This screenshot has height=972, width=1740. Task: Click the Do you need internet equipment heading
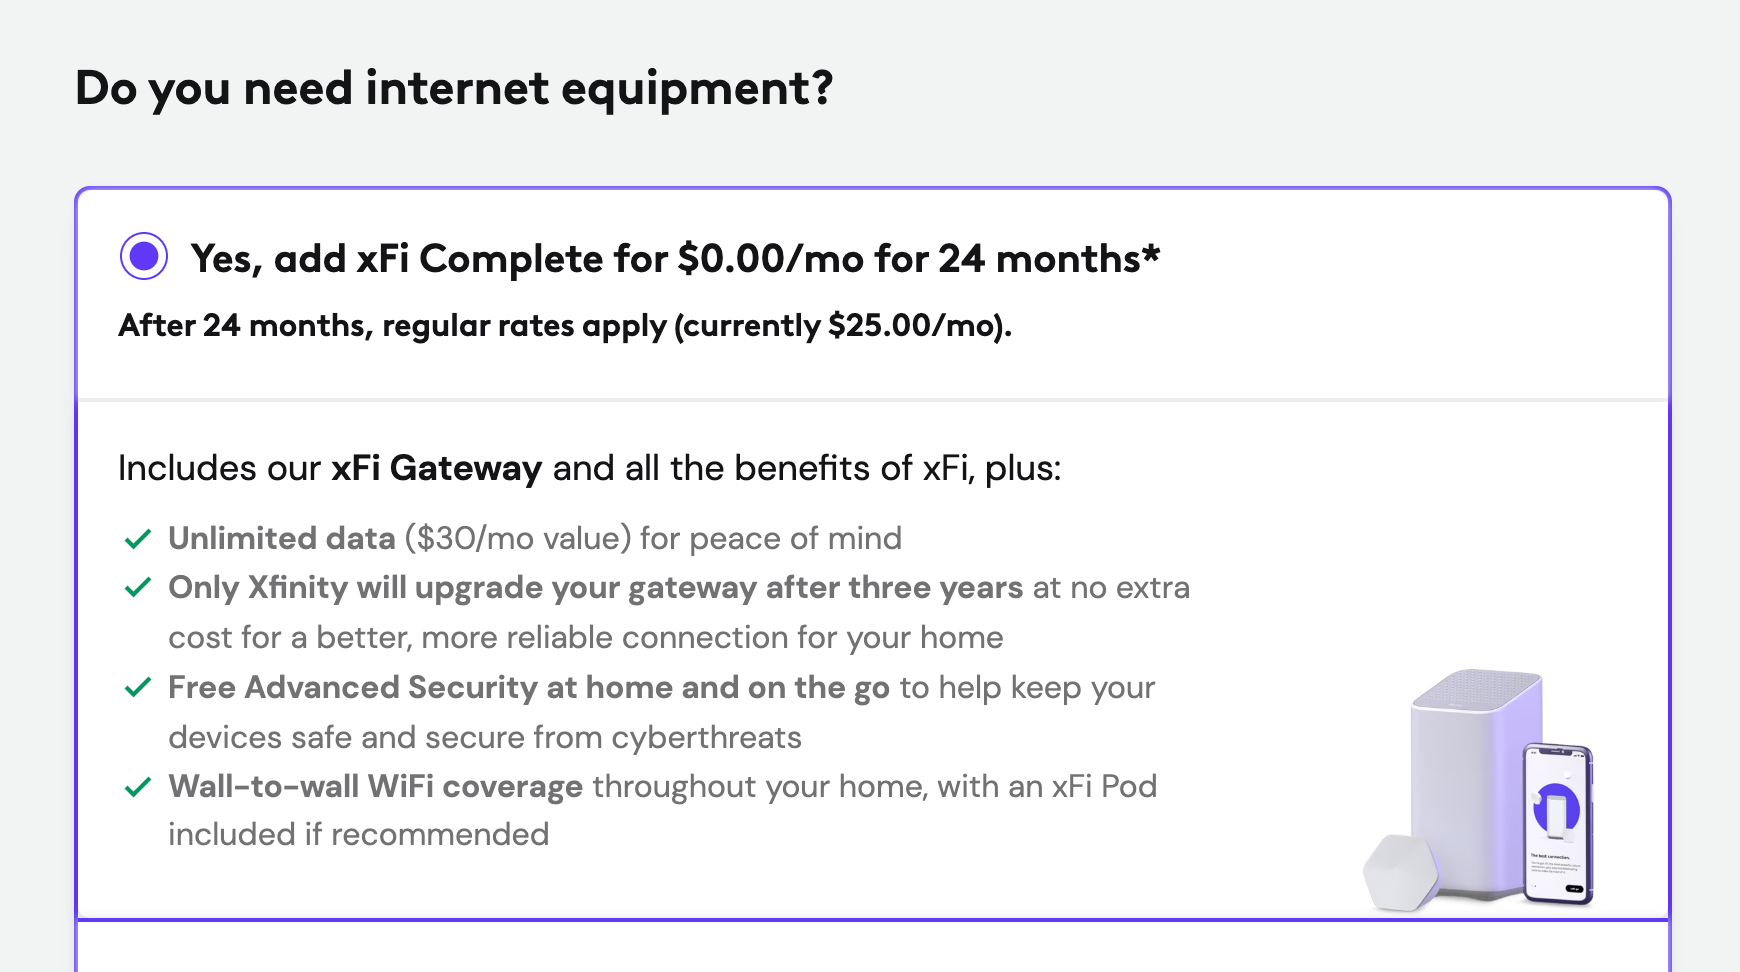[x=456, y=88]
